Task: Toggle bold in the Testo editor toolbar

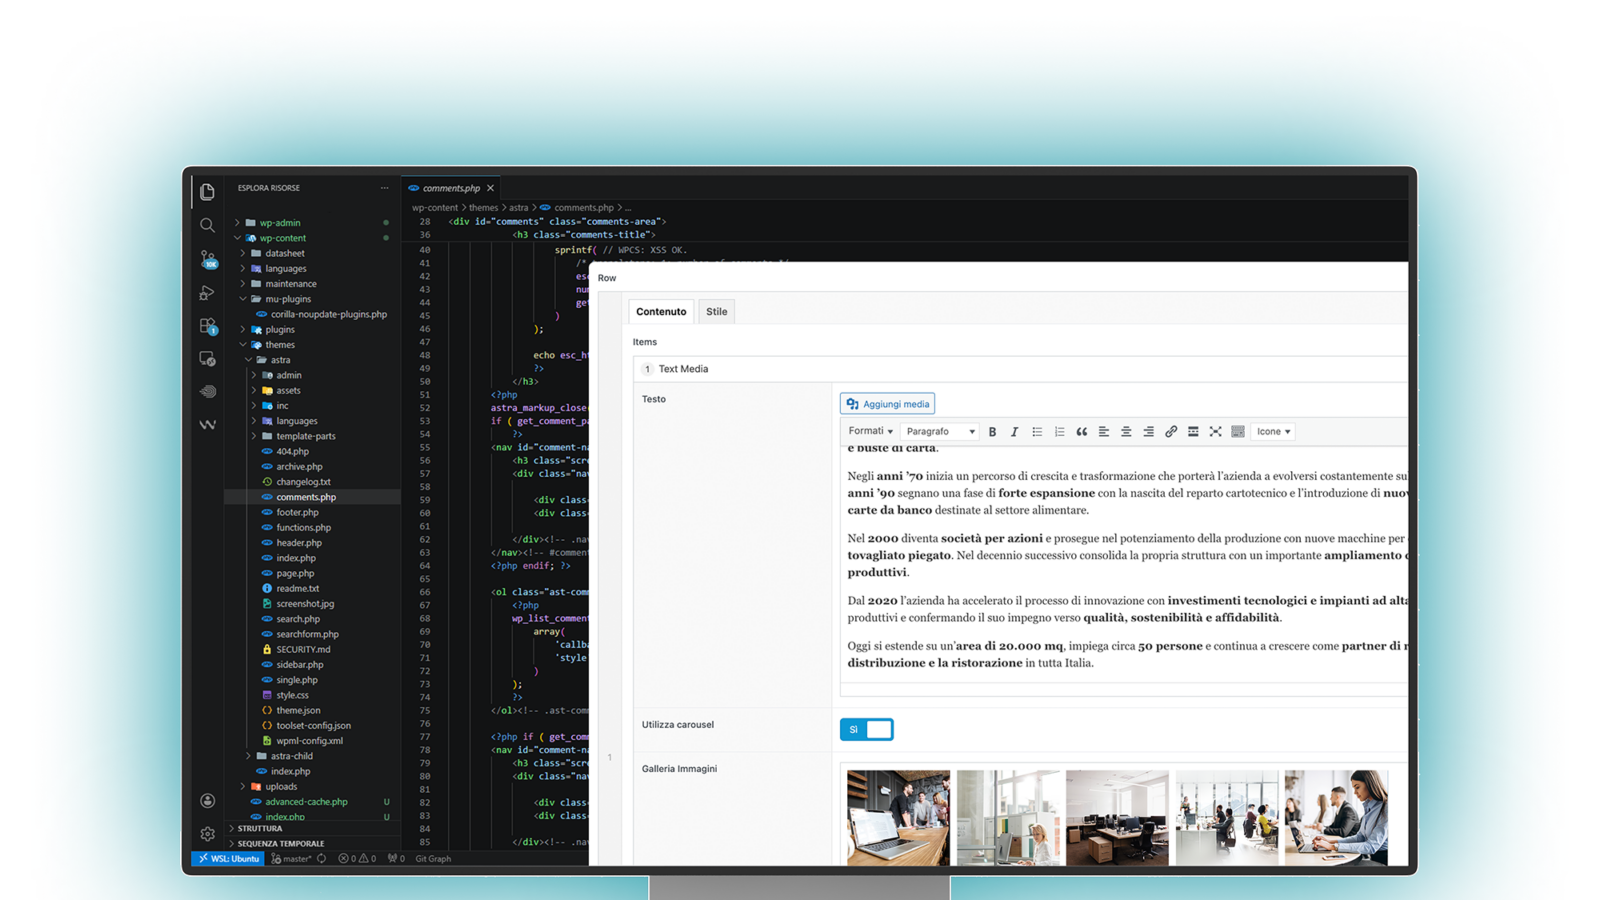Action: click(992, 432)
